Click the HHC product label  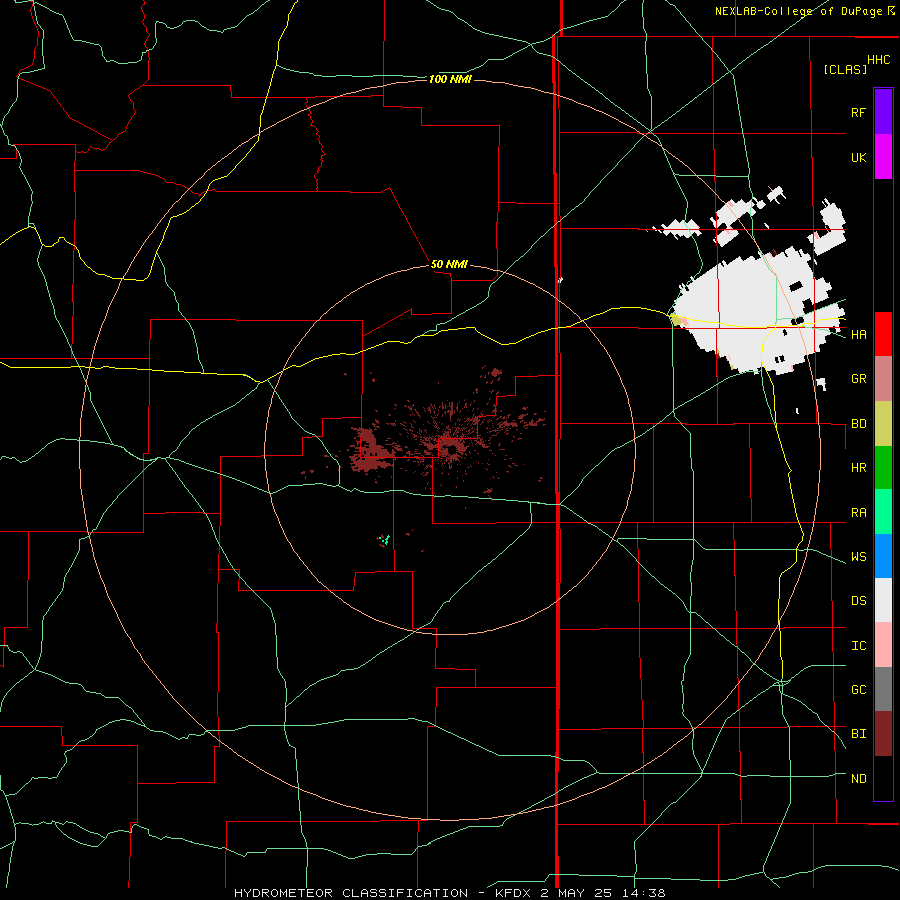click(878, 60)
